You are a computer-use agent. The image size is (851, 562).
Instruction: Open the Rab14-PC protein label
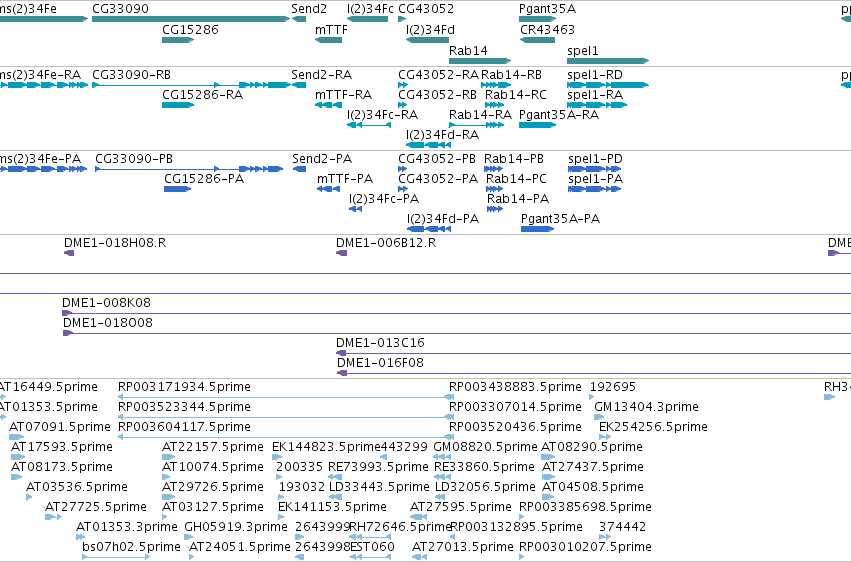pos(516,178)
